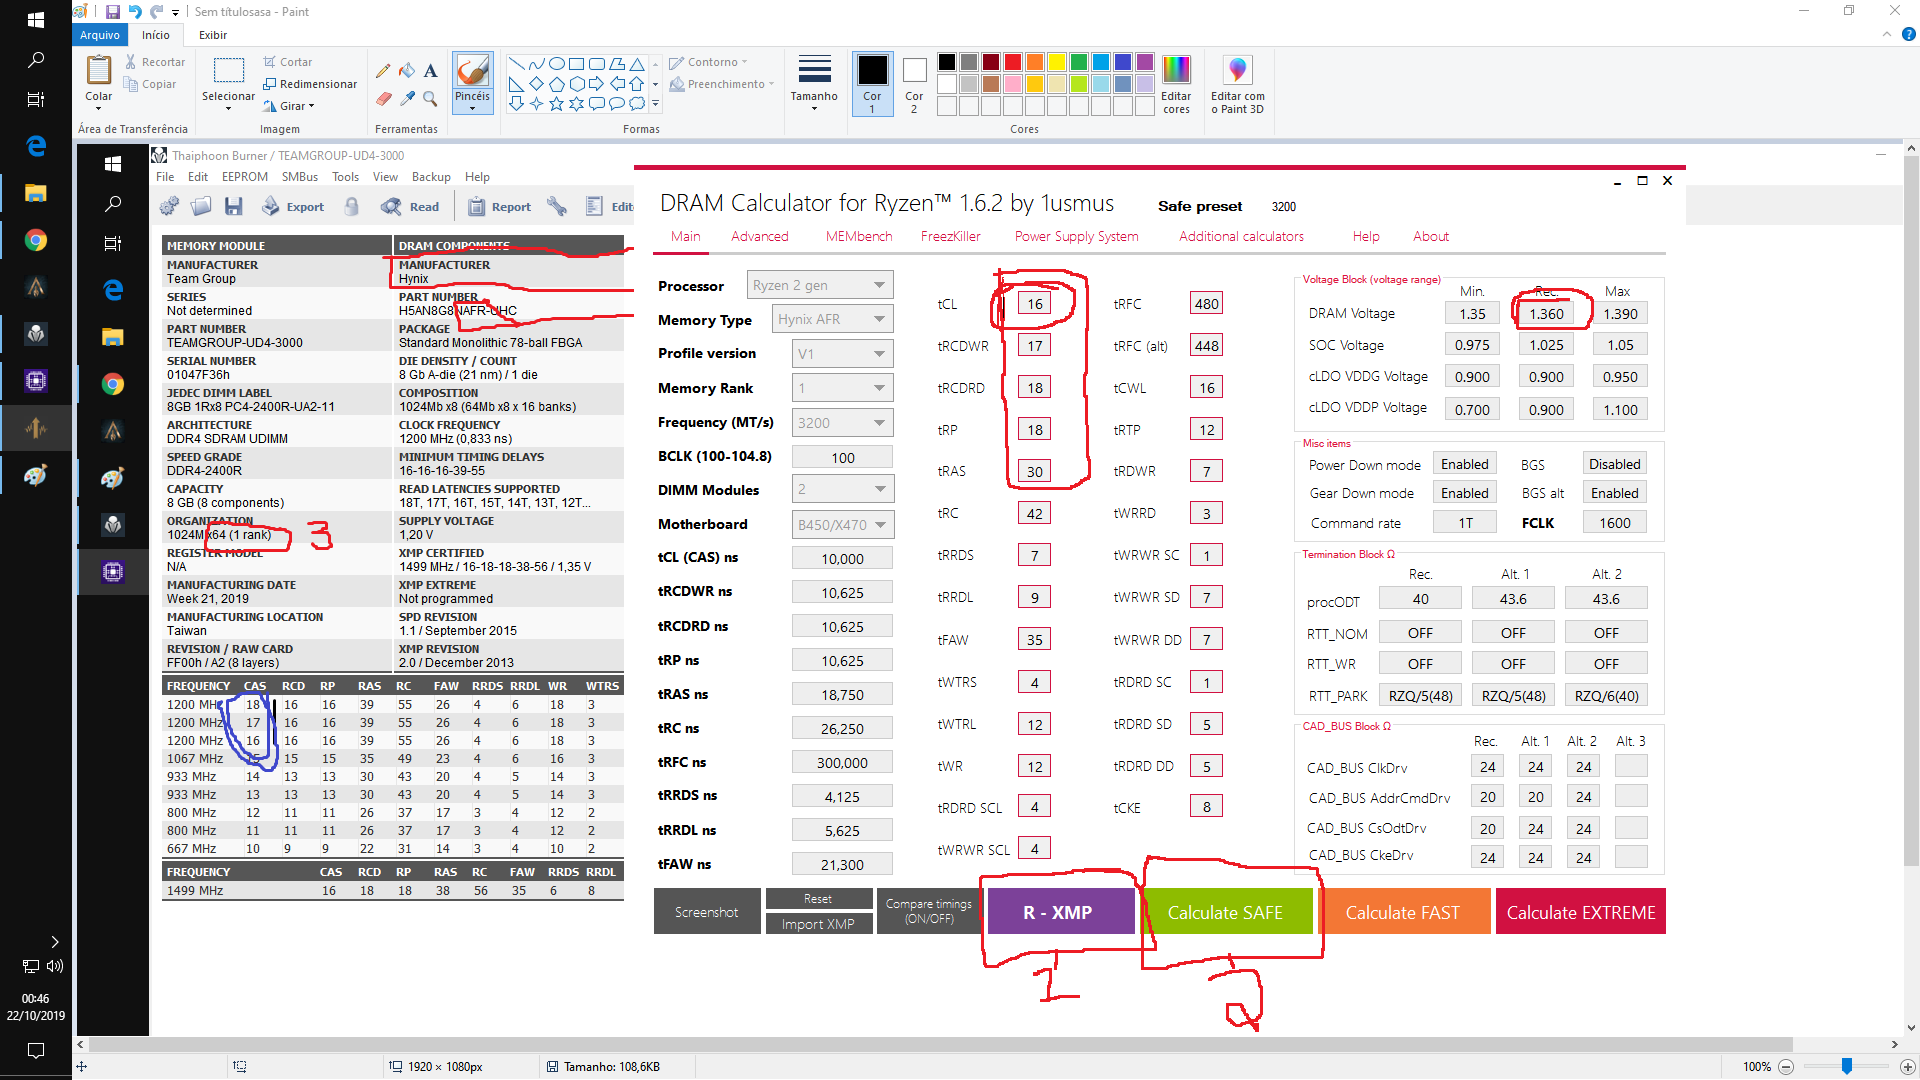
Task: Select the Fill with color bucket tool
Action: coord(407,71)
